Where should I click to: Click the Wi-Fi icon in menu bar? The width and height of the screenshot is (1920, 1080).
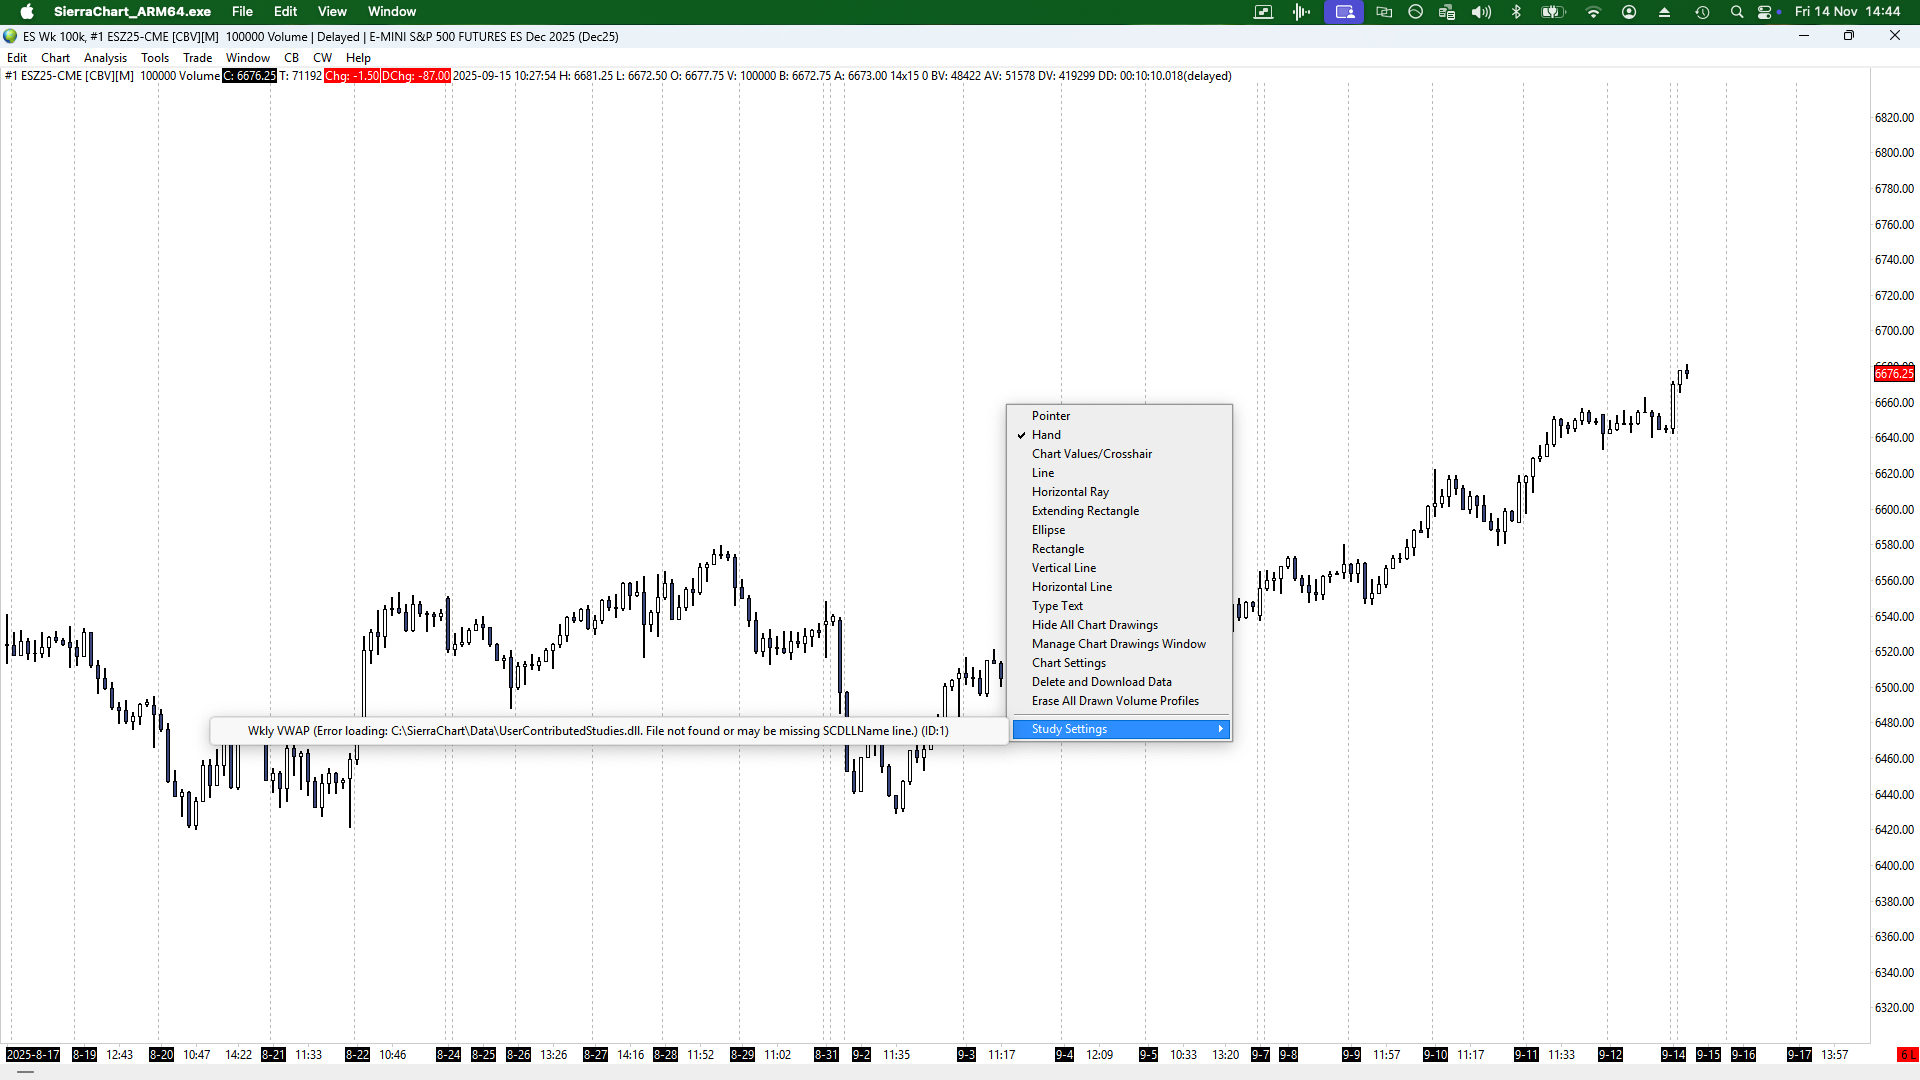[x=1593, y=12]
